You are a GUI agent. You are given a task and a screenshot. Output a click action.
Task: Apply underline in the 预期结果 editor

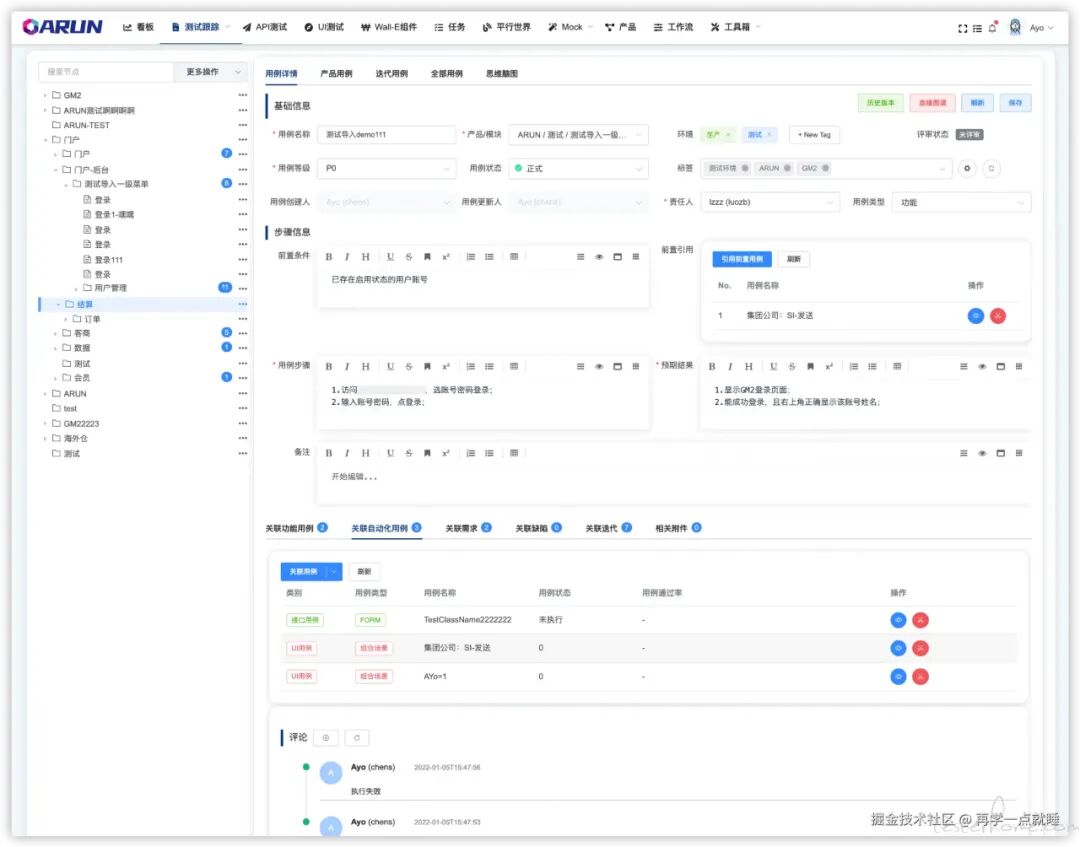(773, 366)
